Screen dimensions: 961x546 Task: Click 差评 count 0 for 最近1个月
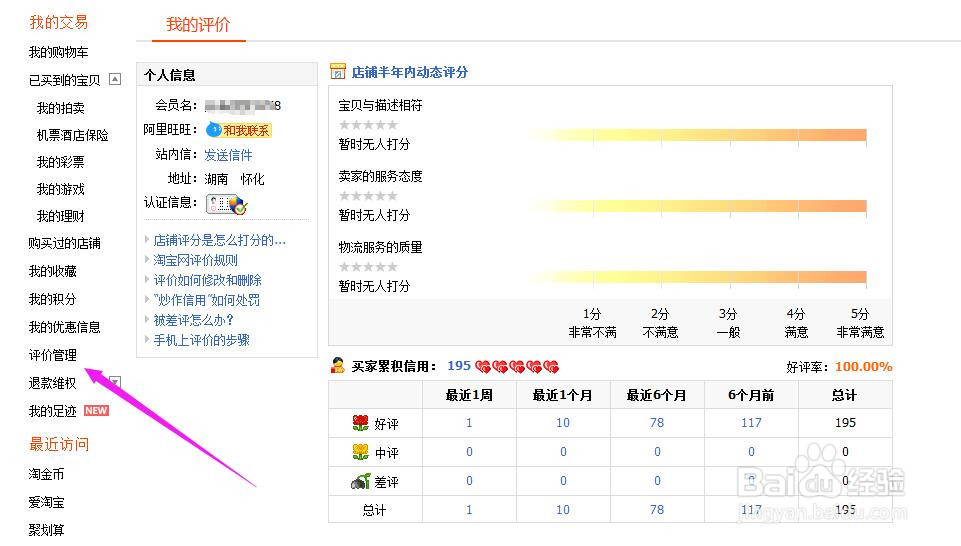(x=563, y=480)
